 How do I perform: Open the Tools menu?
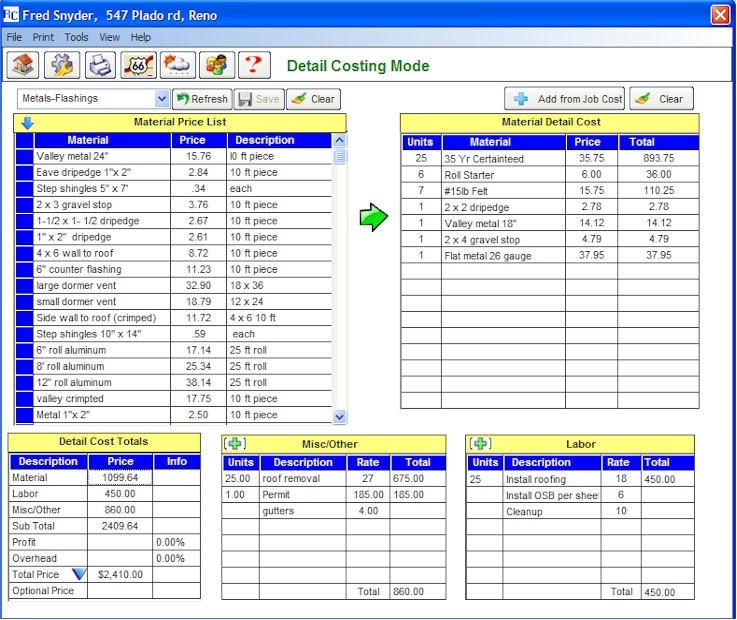click(x=76, y=37)
